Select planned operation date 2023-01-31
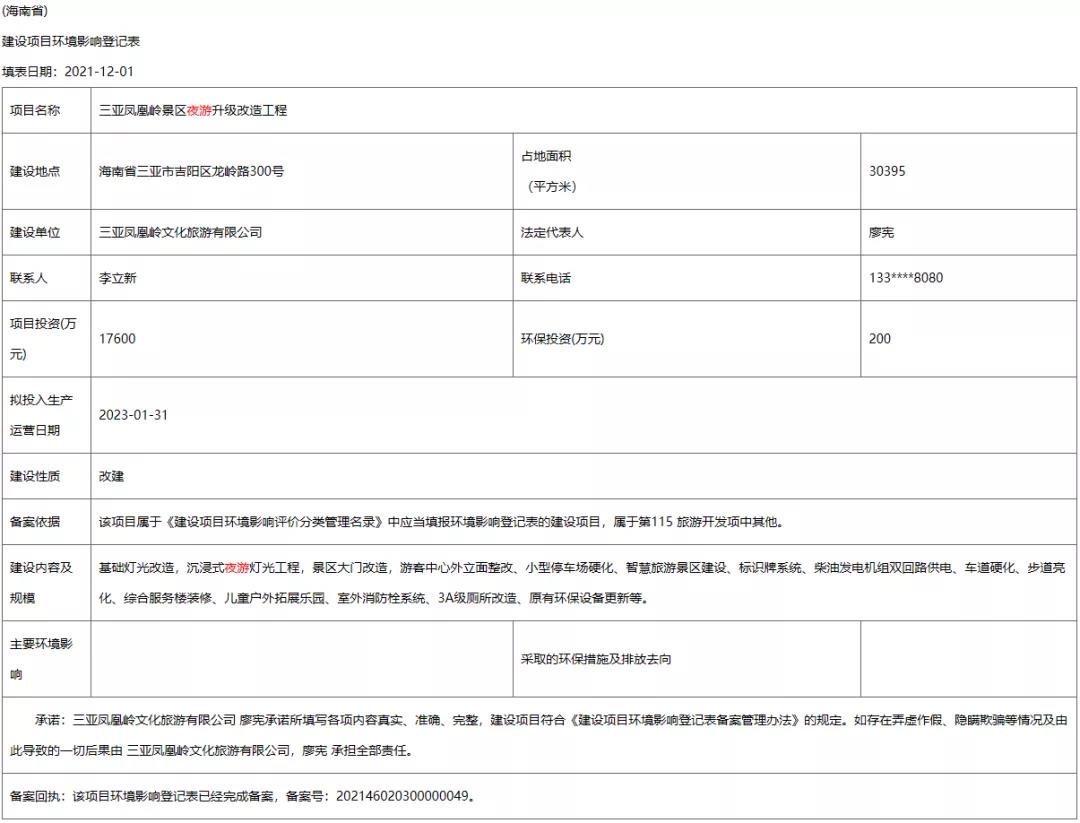1080x823 pixels. [x=133, y=415]
